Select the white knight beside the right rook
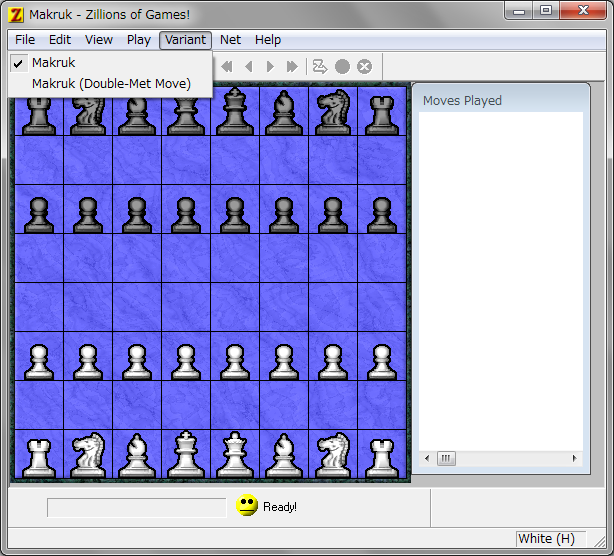 click(333, 455)
